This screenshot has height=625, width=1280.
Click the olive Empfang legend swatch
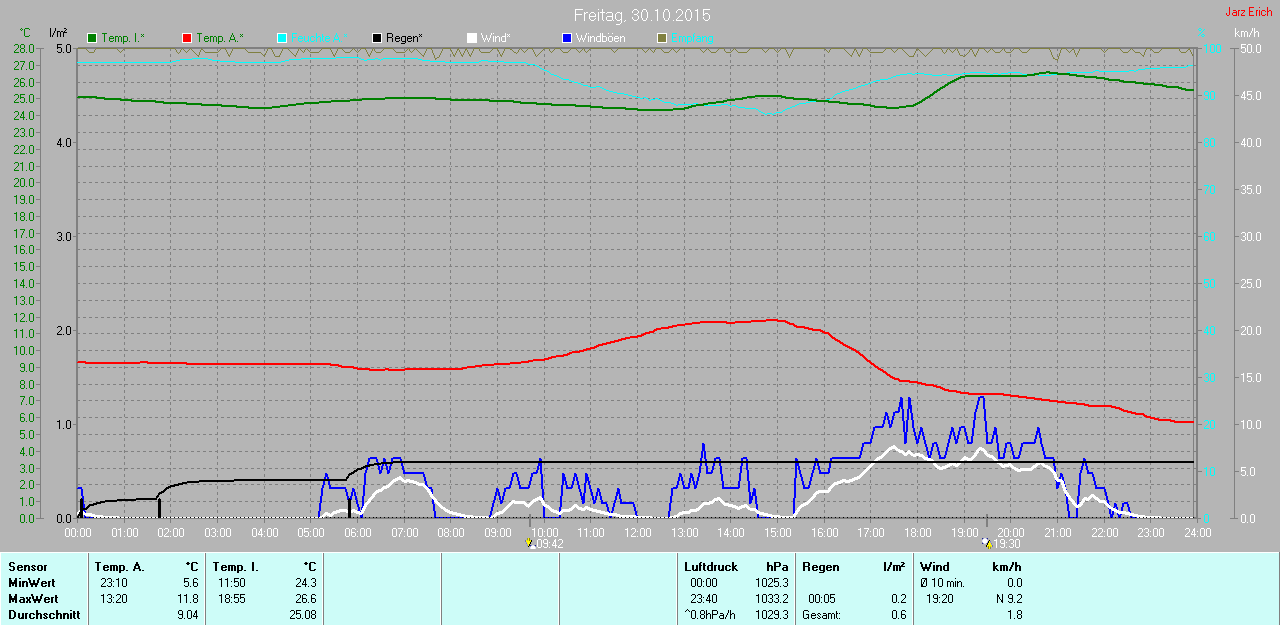pyautogui.click(x=662, y=38)
